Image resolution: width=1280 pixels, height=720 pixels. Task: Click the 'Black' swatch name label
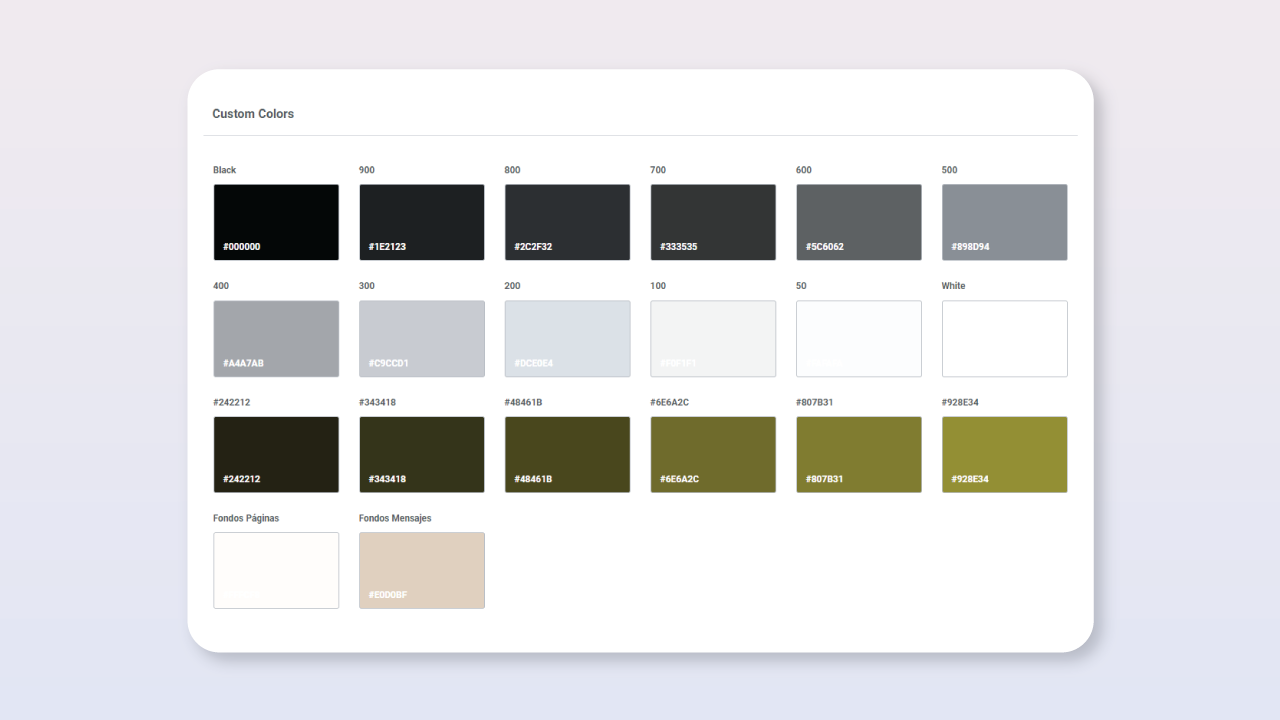(x=225, y=170)
